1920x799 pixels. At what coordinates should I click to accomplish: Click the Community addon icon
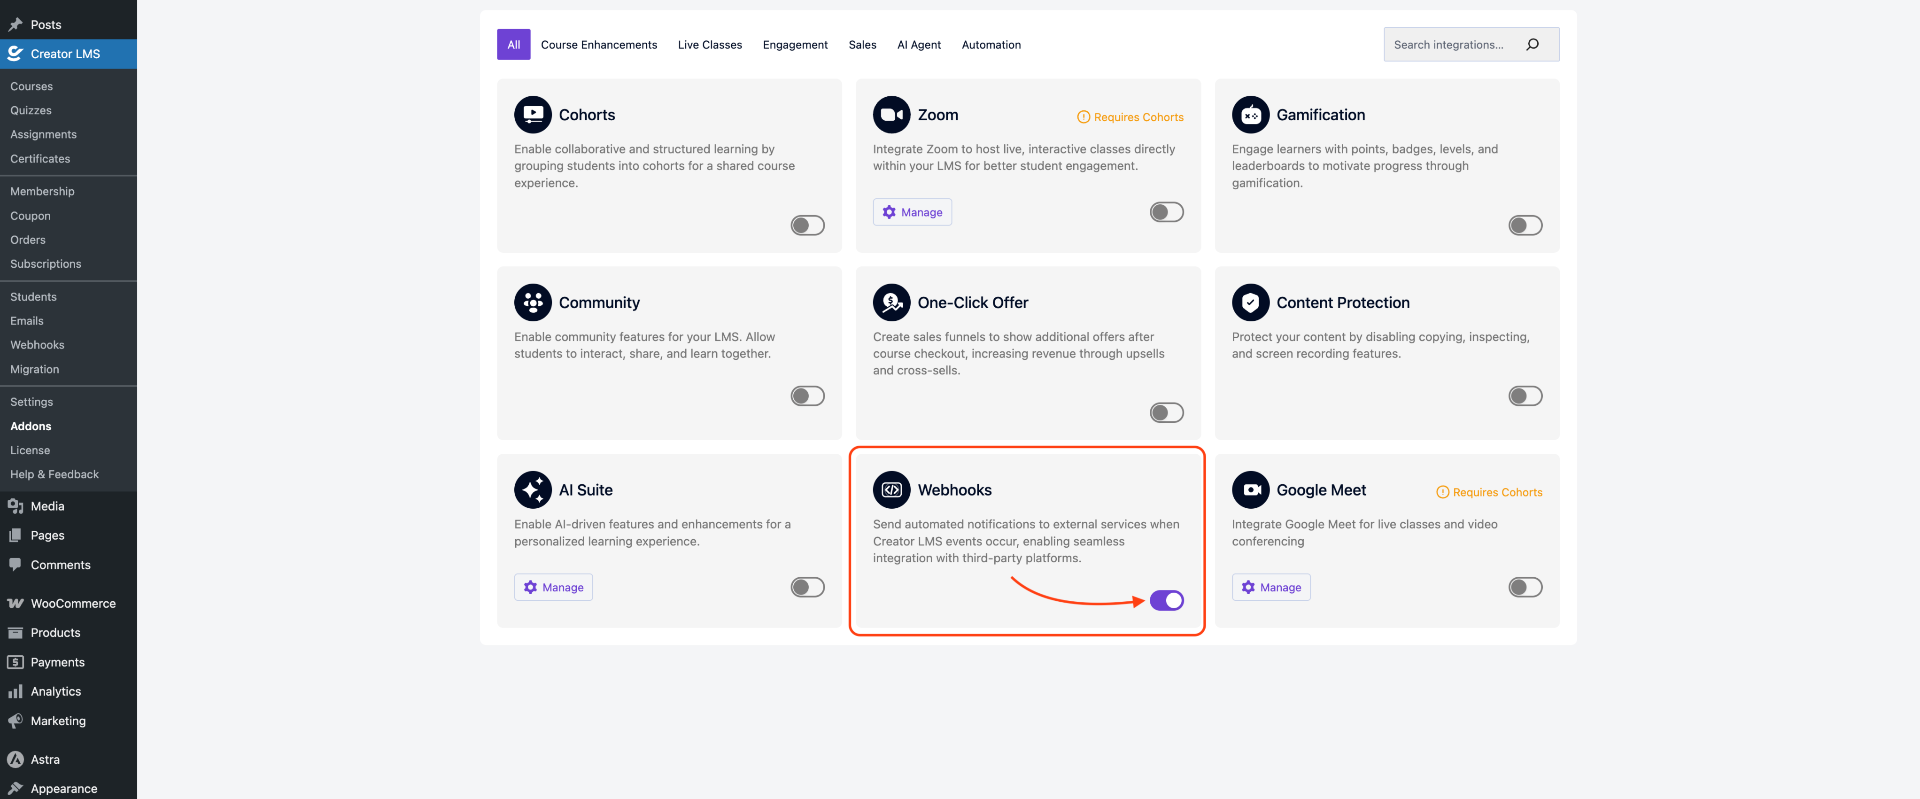(533, 303)
